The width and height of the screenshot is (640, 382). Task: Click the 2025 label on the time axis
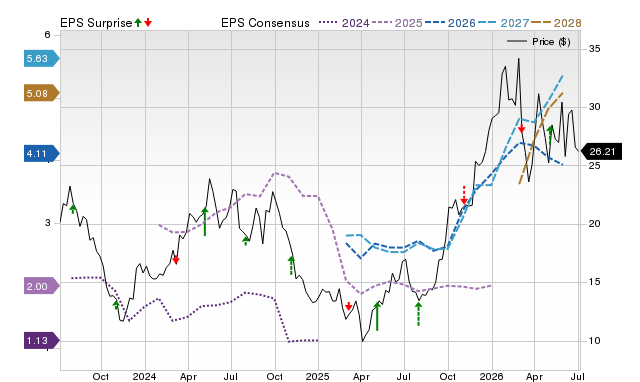318,376
